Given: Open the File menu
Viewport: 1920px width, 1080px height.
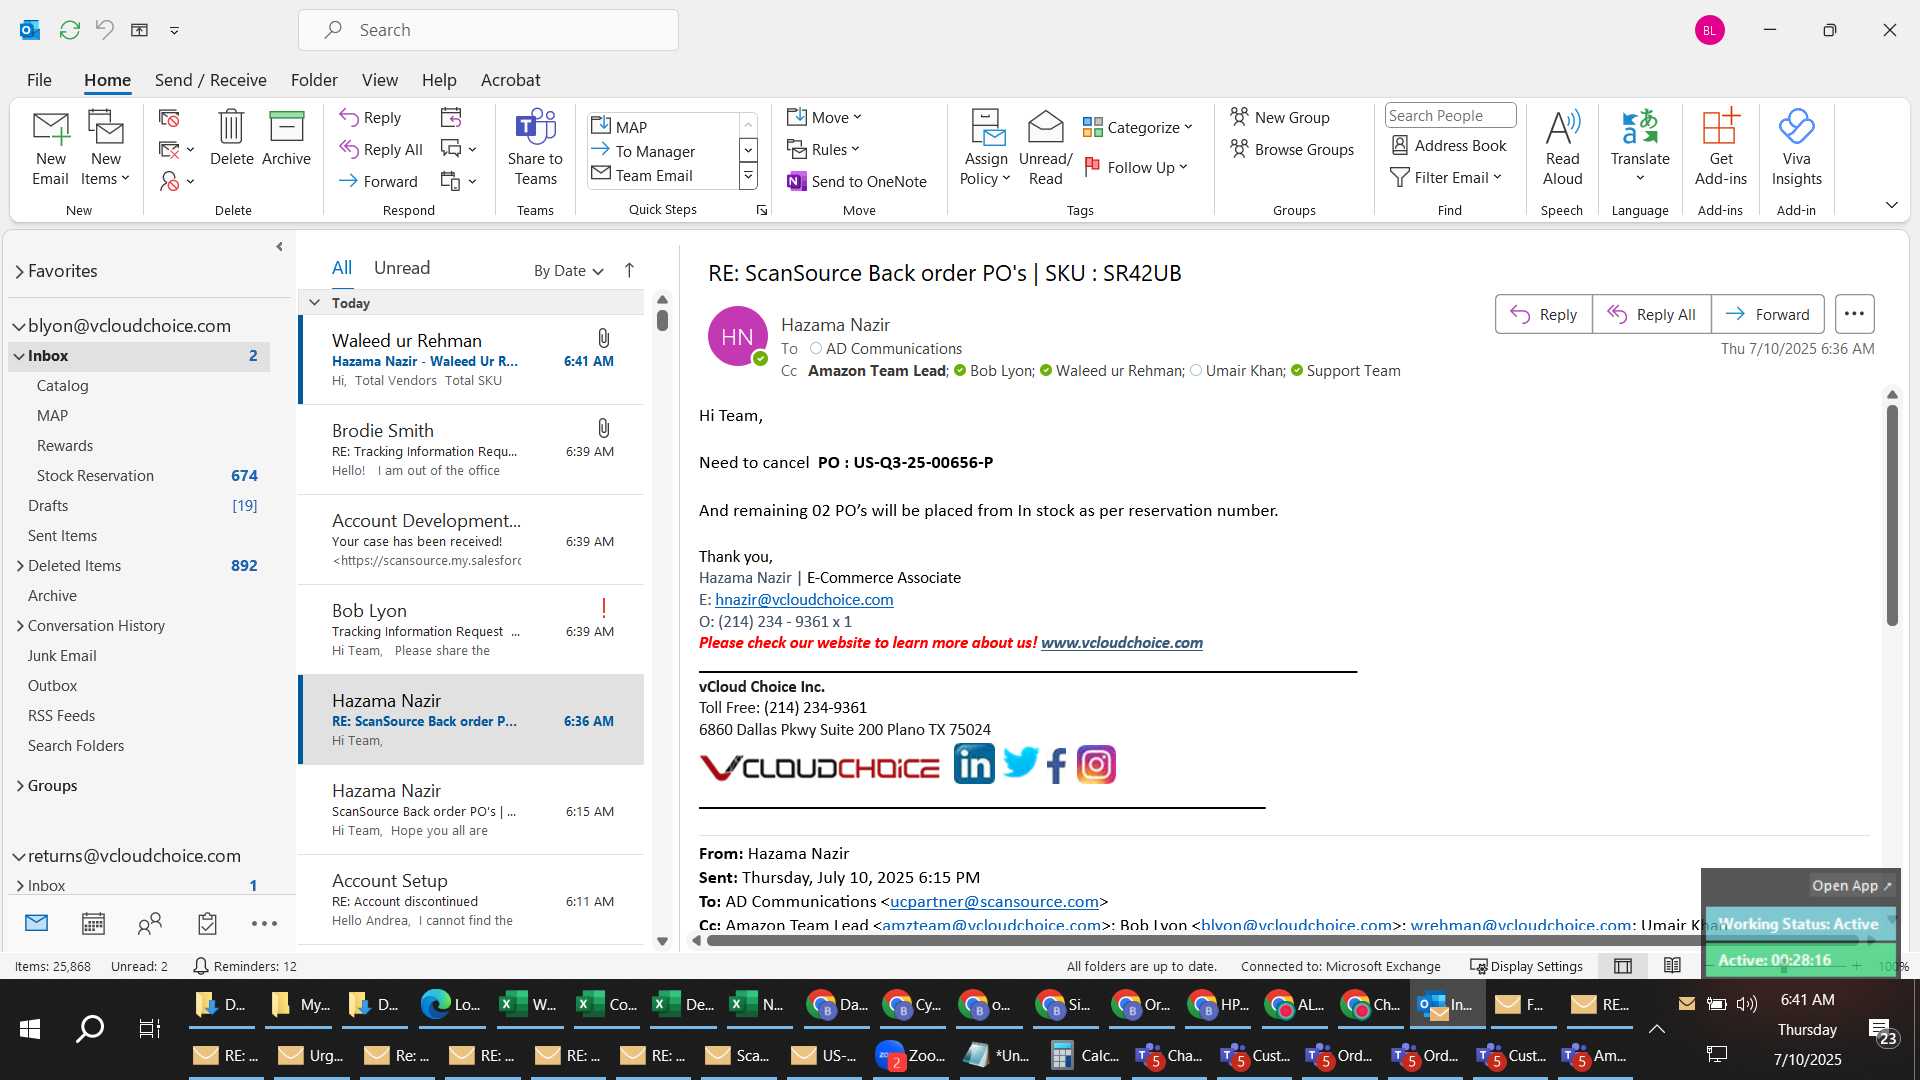Looking at the screenshot, I should pos(39,80).
